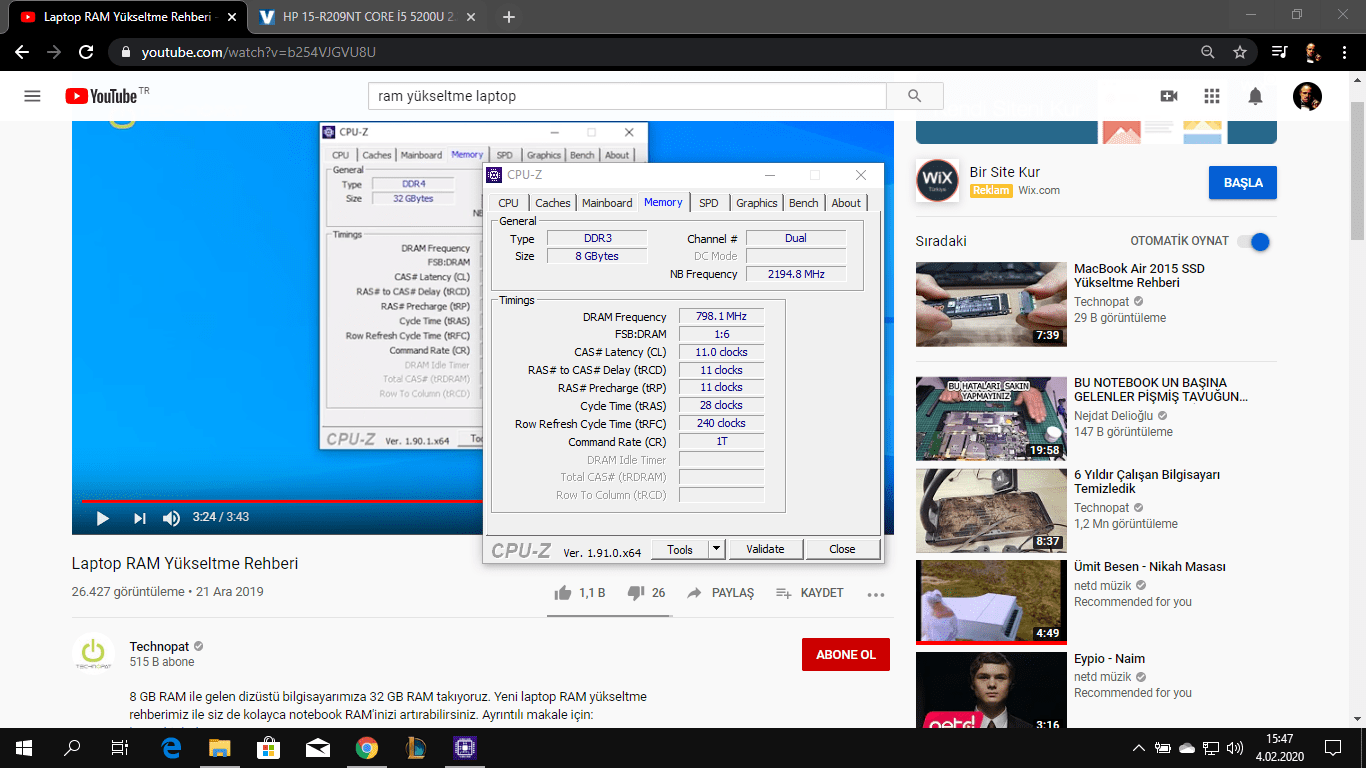This screenshot has width=1366, height=768.
Task: Click the Chrome address bar URL
Action: [x=258, y=52]
